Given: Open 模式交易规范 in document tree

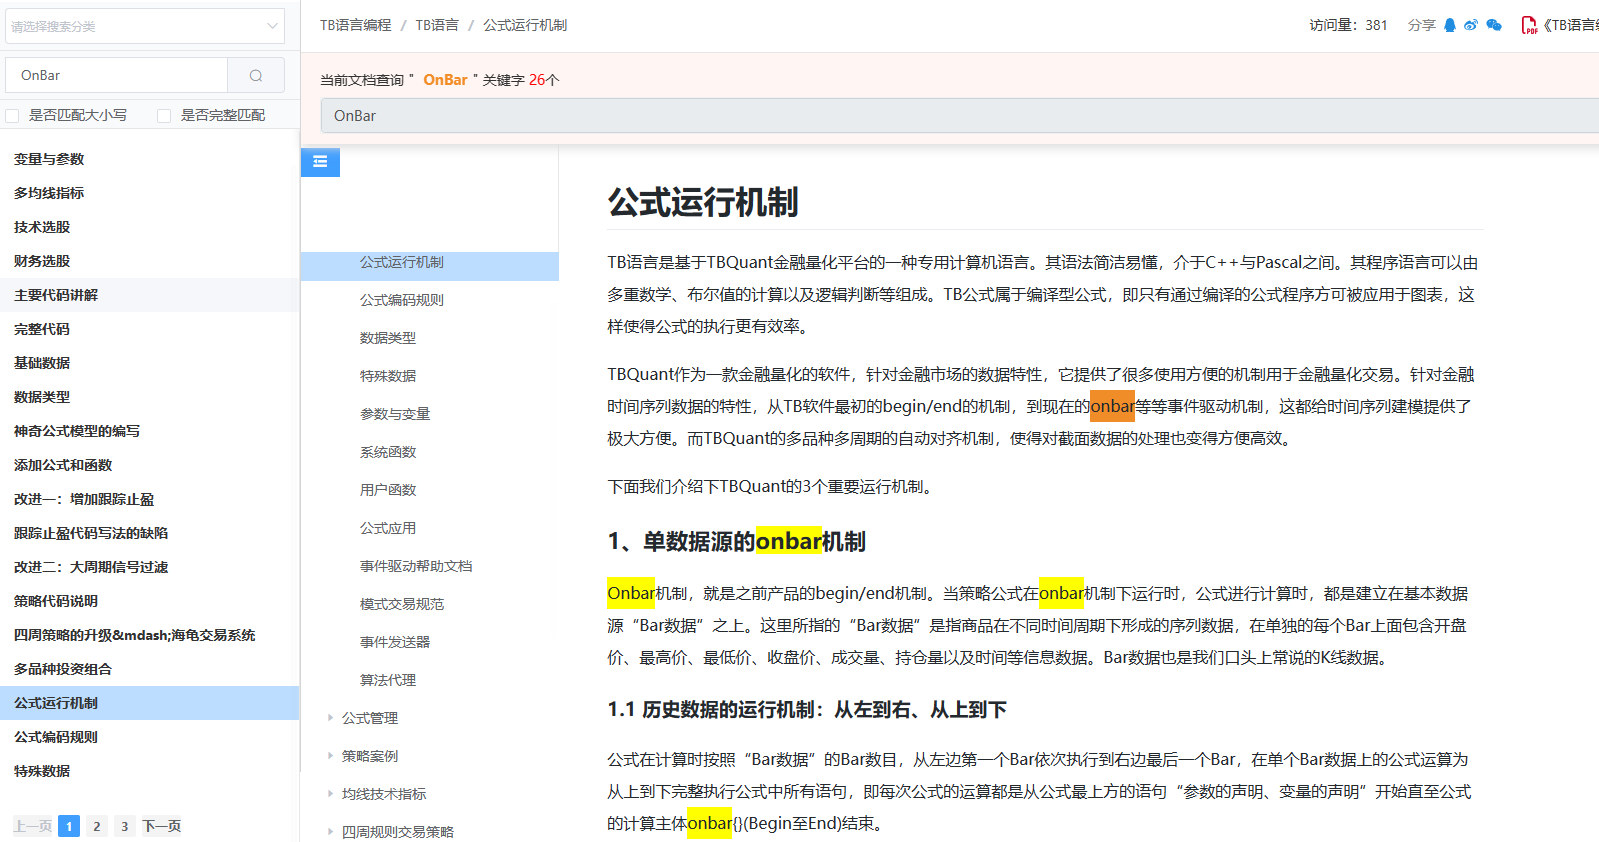Looking at the screenshot, I should [x=402, y=604].
